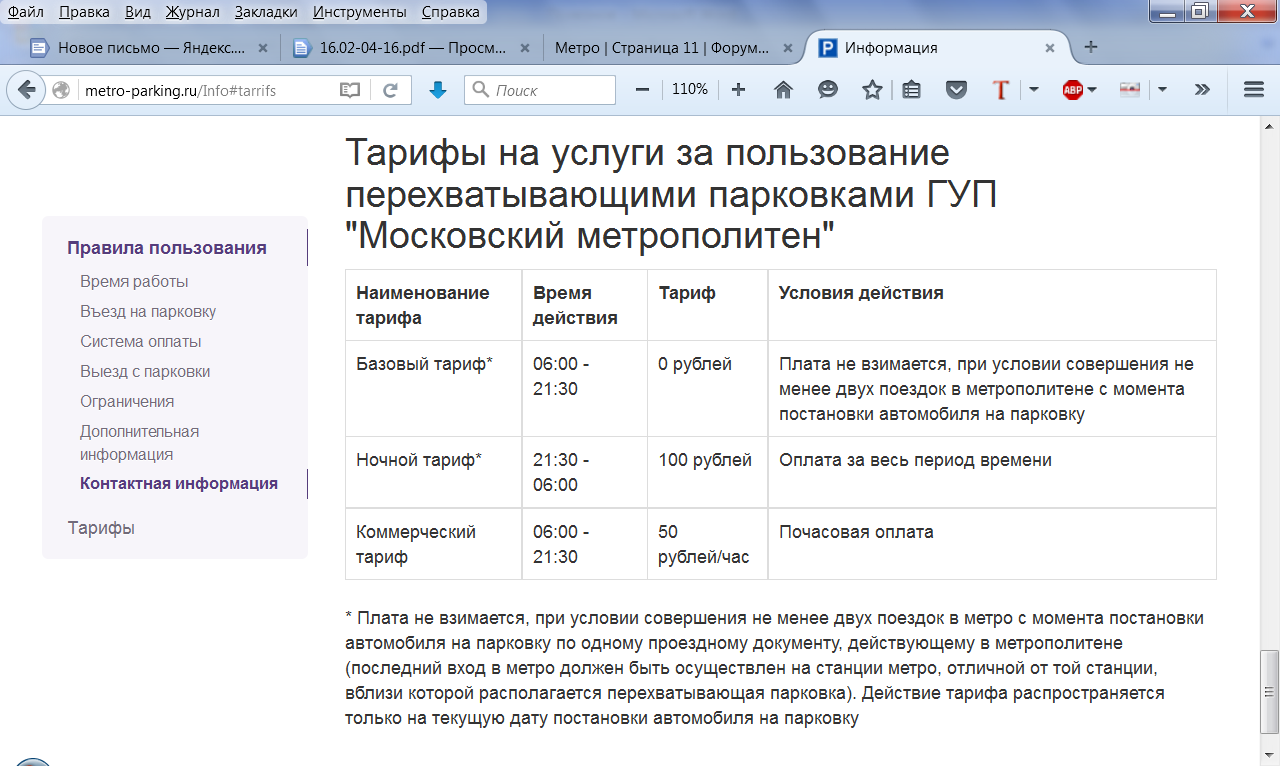Go to Тарифы in the sidebar
The image size is (1280, 766).
101,527
